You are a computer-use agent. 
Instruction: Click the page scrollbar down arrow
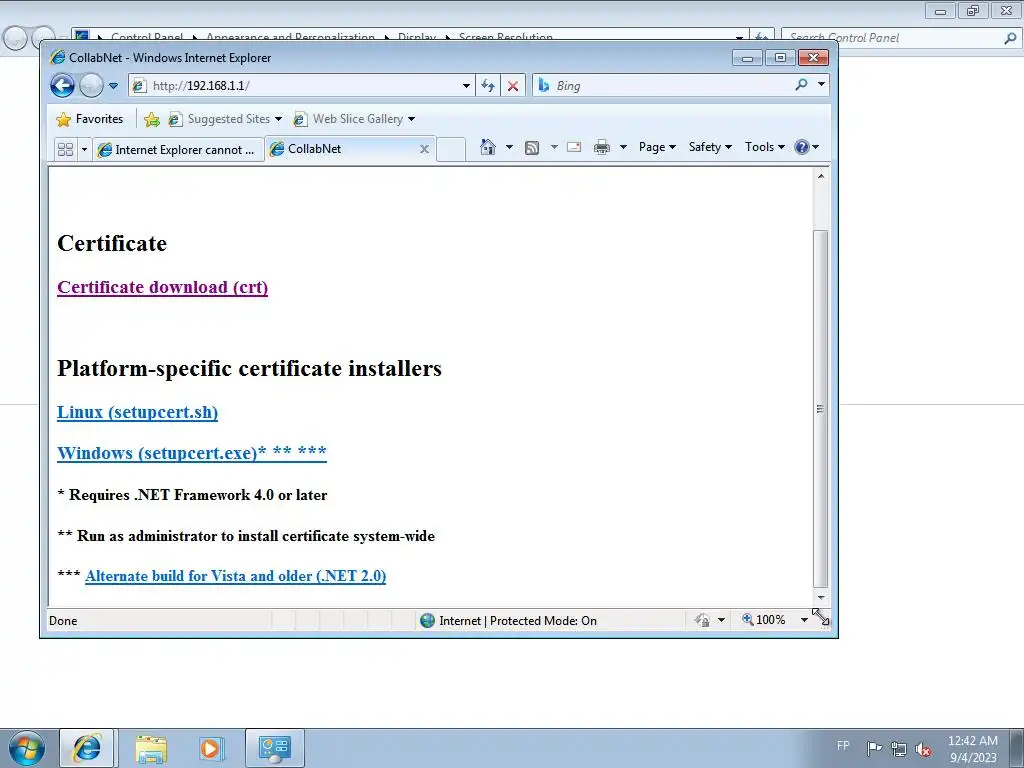[821, 598]
